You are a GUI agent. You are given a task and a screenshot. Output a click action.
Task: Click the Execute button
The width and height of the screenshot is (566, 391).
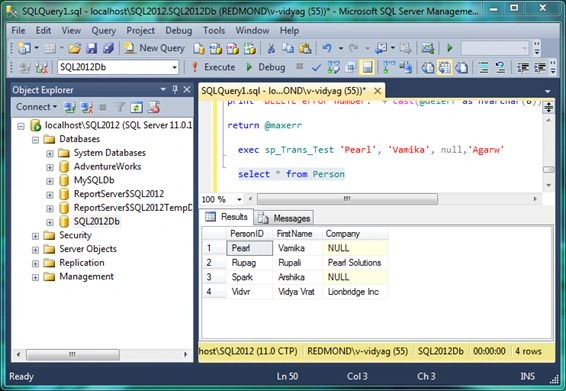click(x=213, y=68)
